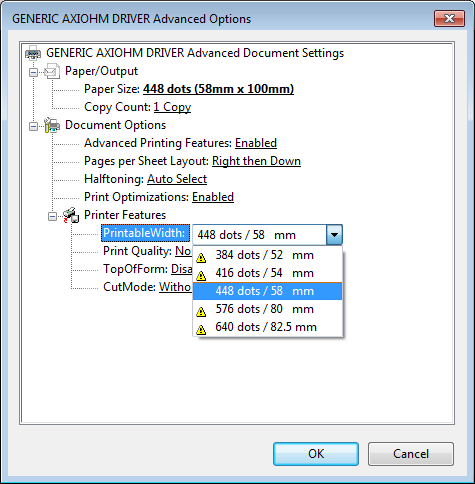Choose 384 dots / 52 mm width
Image resolution: width=475 pixels, height=484 pixels.
268,255
